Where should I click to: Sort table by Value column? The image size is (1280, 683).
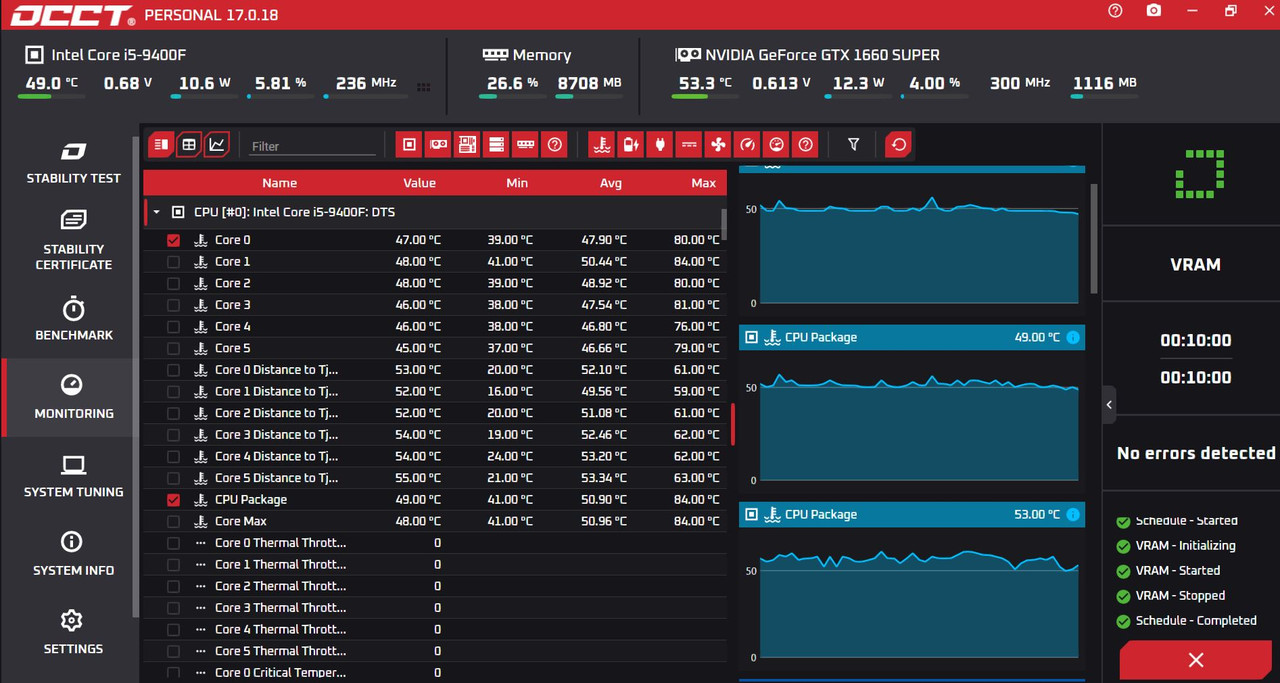[419, 183]
